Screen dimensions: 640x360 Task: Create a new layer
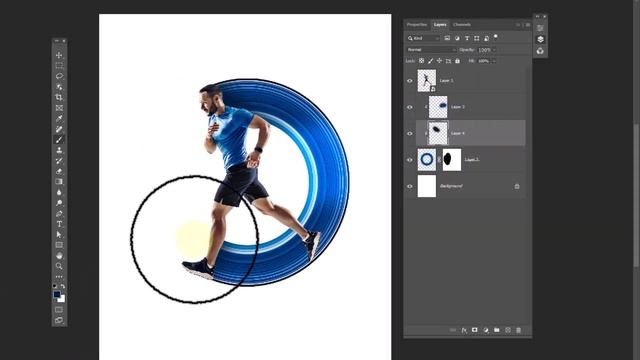point(508,330)
